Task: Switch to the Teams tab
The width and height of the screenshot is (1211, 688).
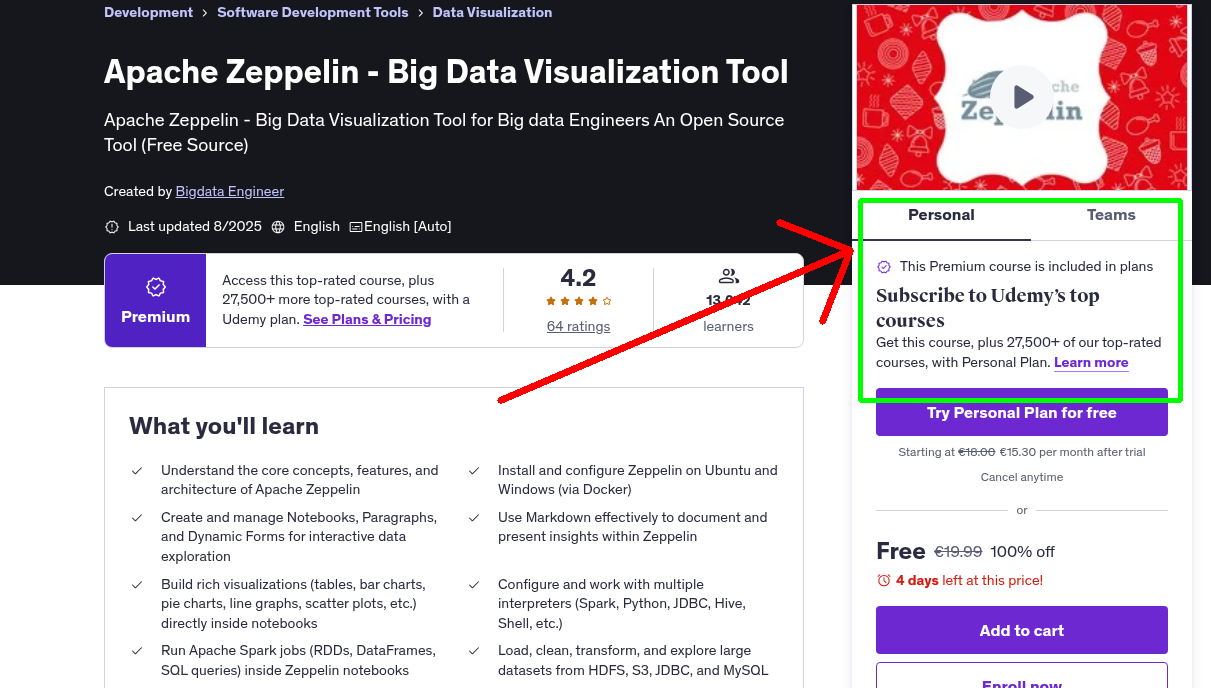Action: point(1111,215)
